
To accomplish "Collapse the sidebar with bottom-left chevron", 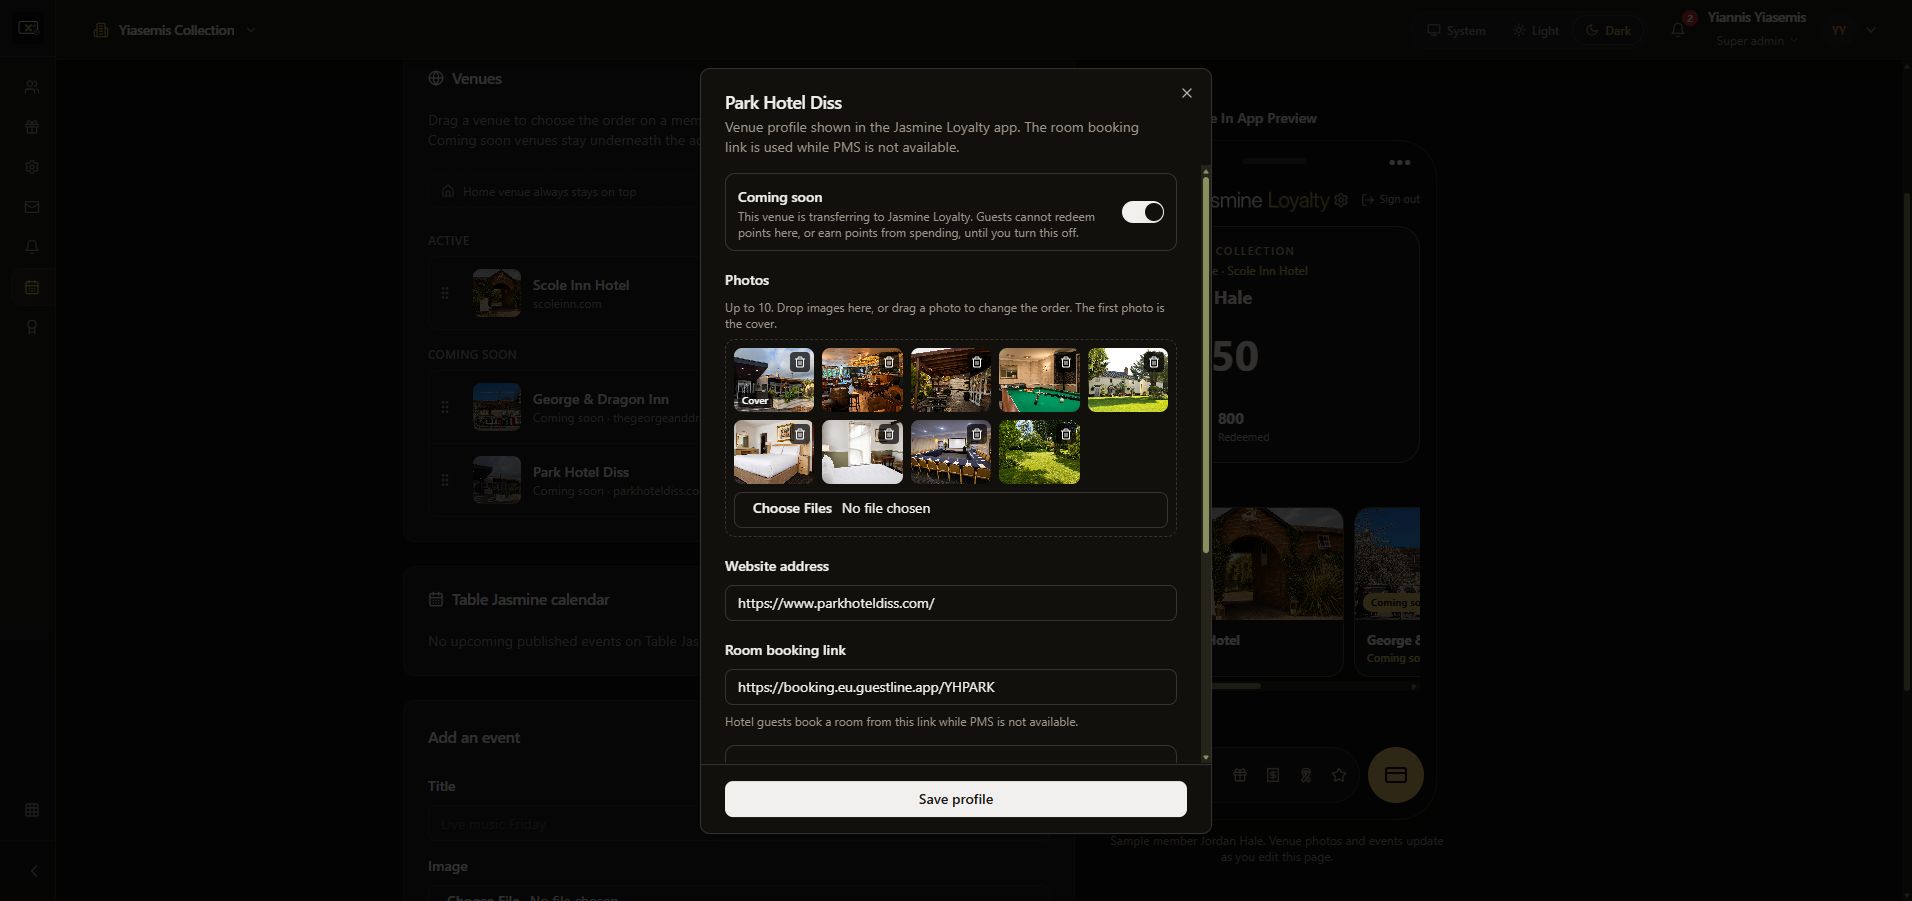I will click(x=33, y=871).
